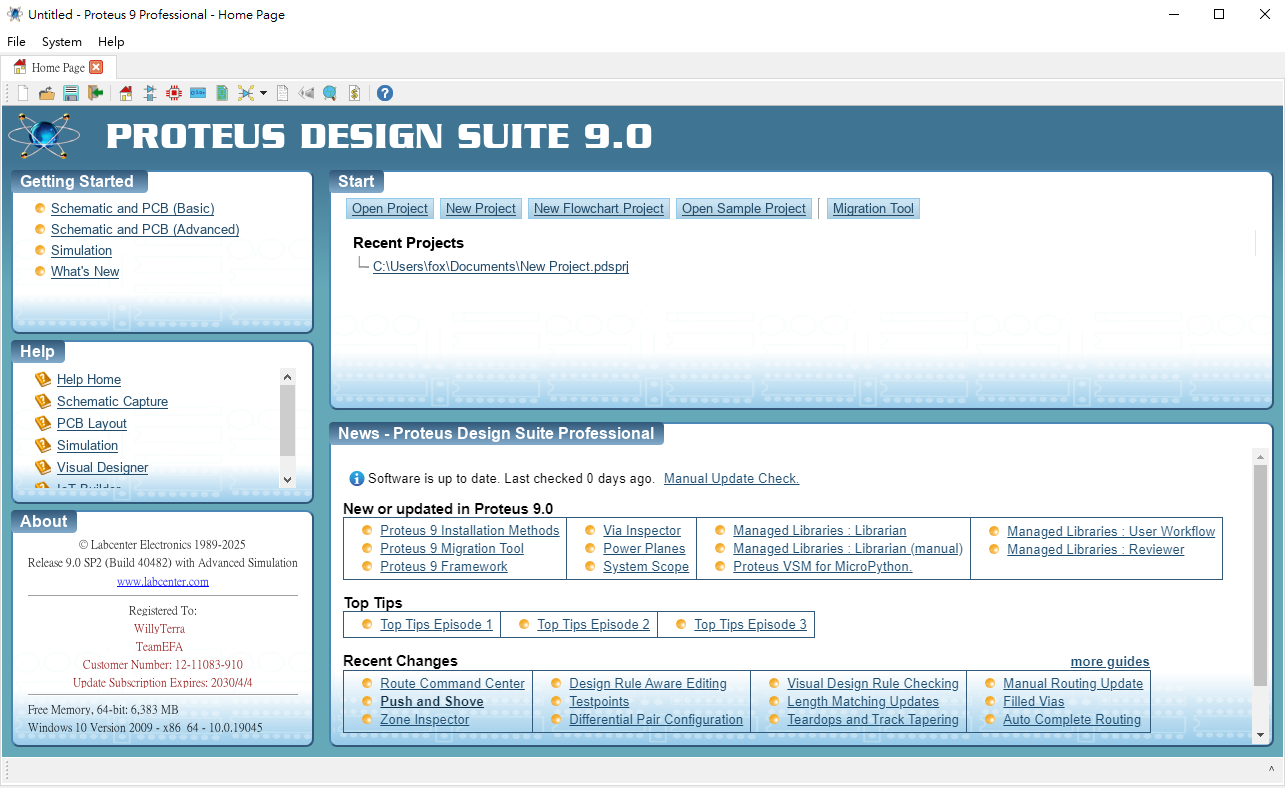
Task: Open Schematic Capture help link
Action: click(112, 401)
